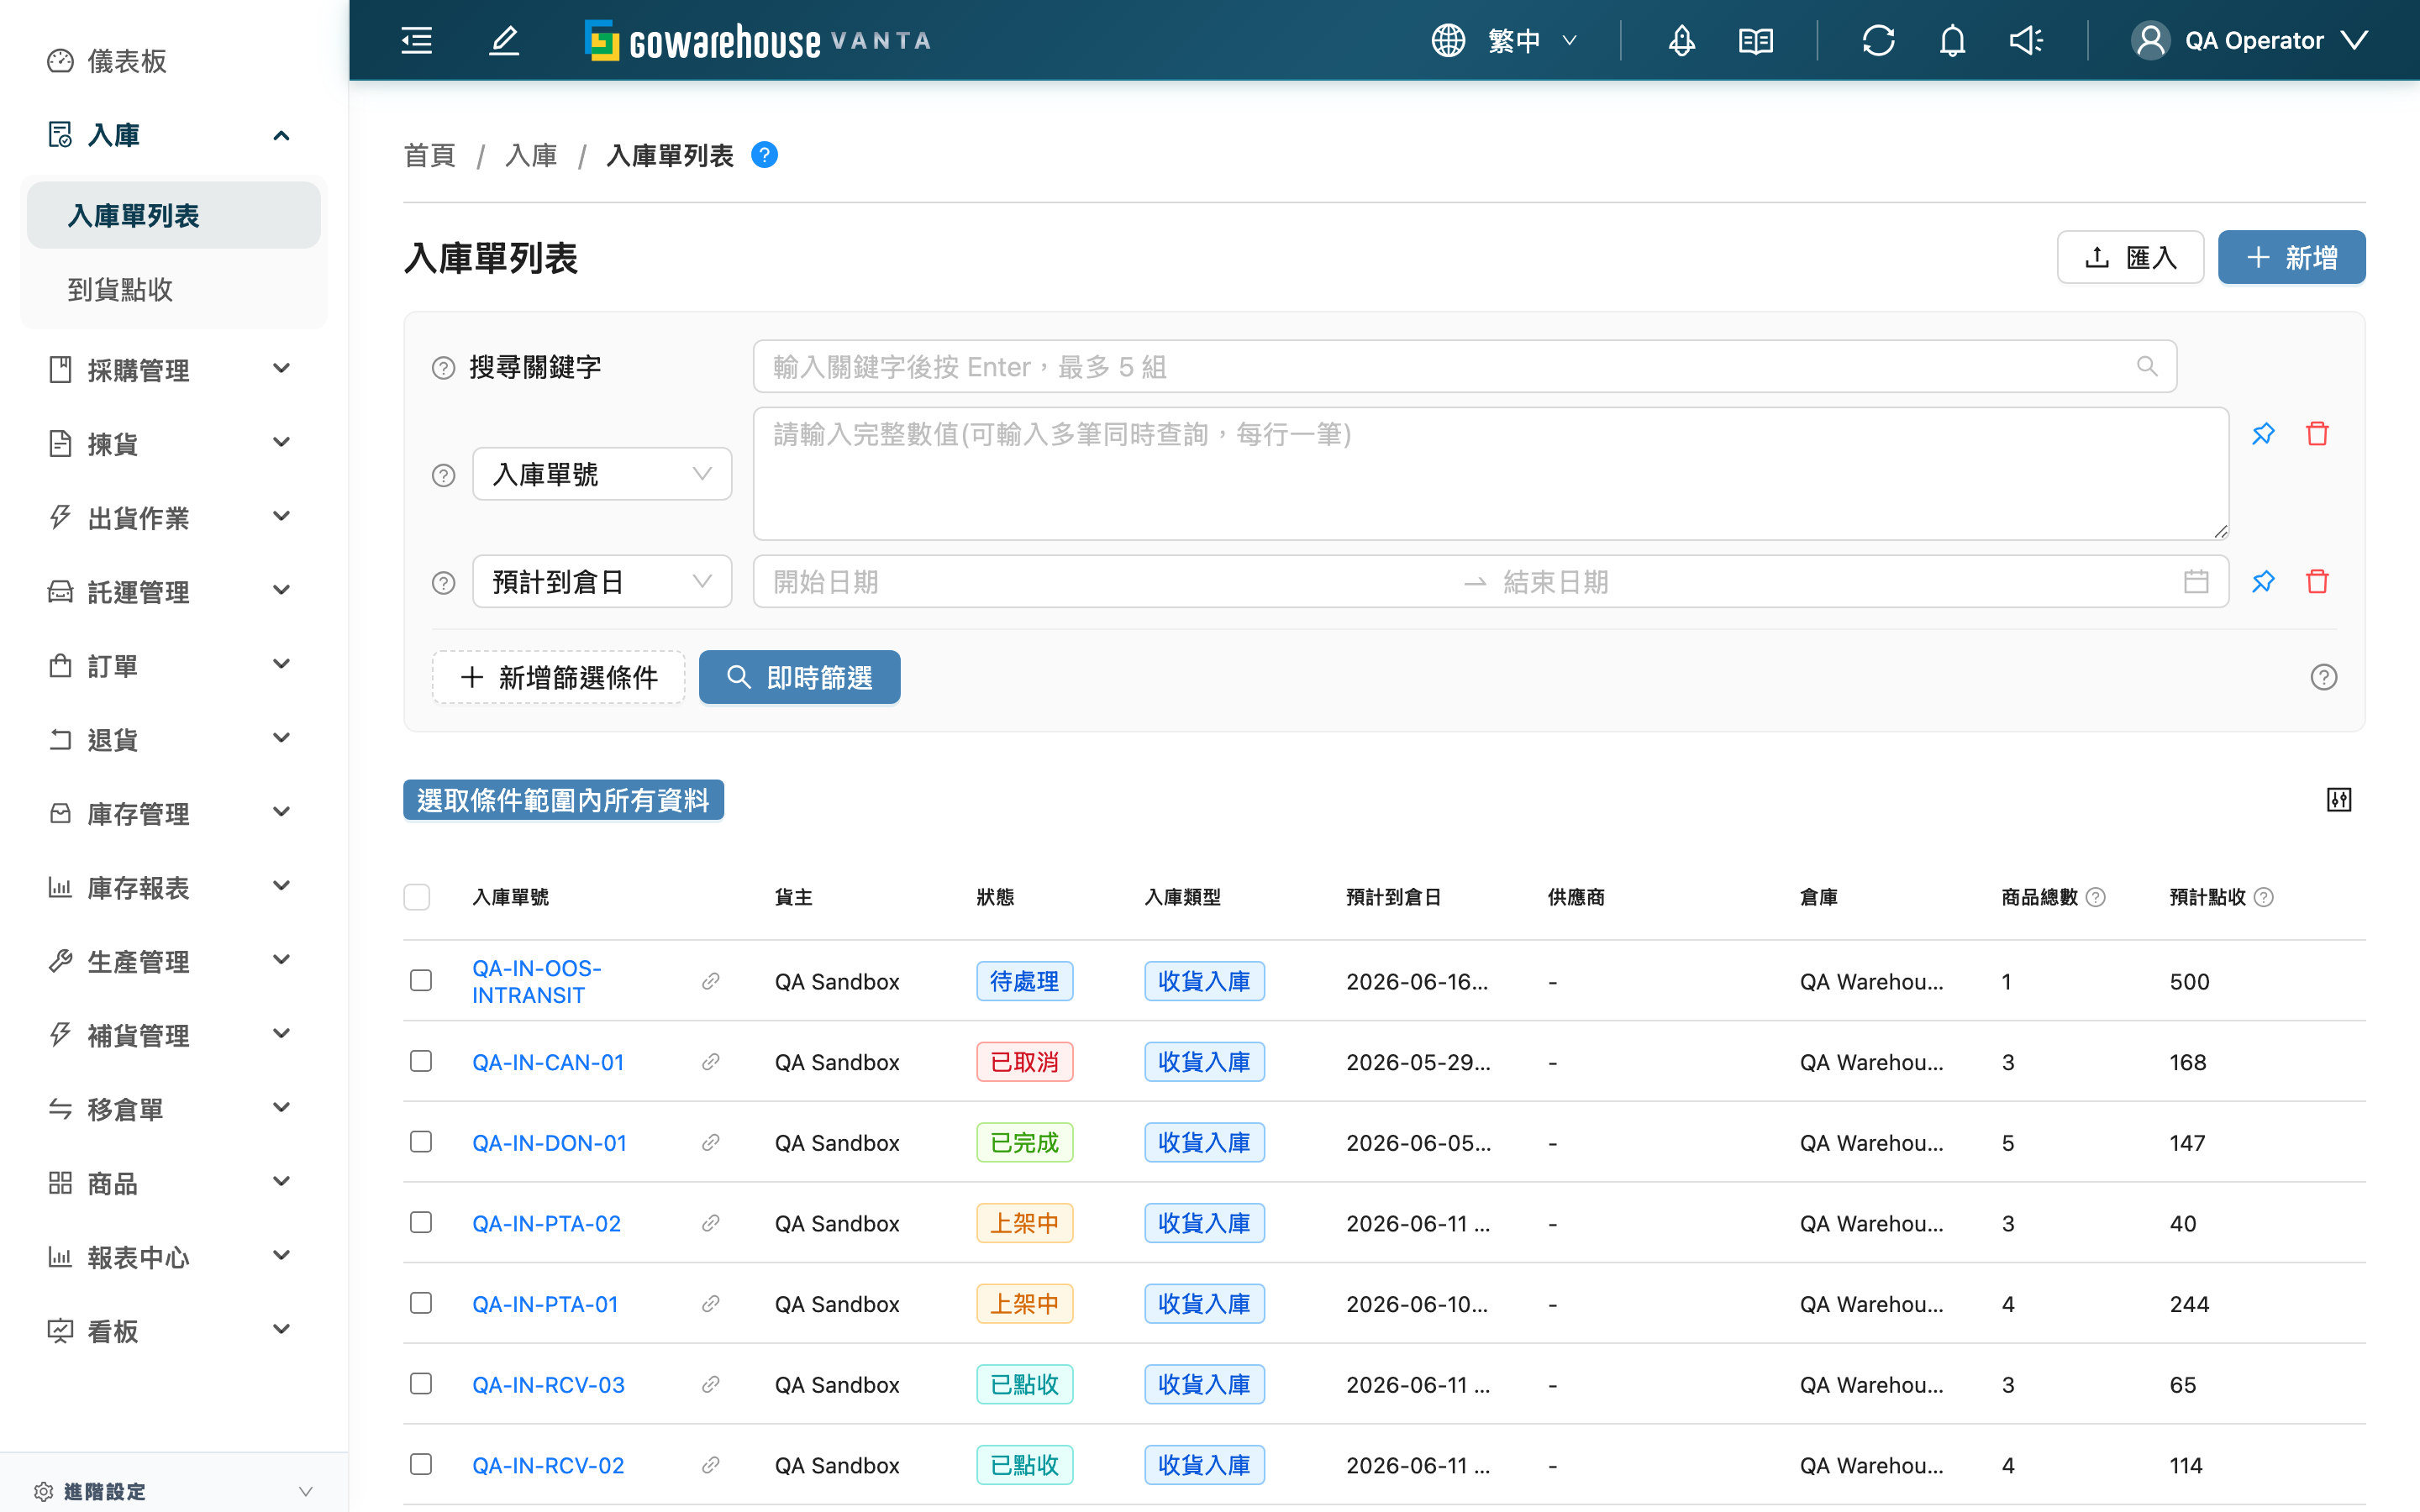Open notifications bell icon
The image size is (2420, 1512).
tap(1952, 40)
